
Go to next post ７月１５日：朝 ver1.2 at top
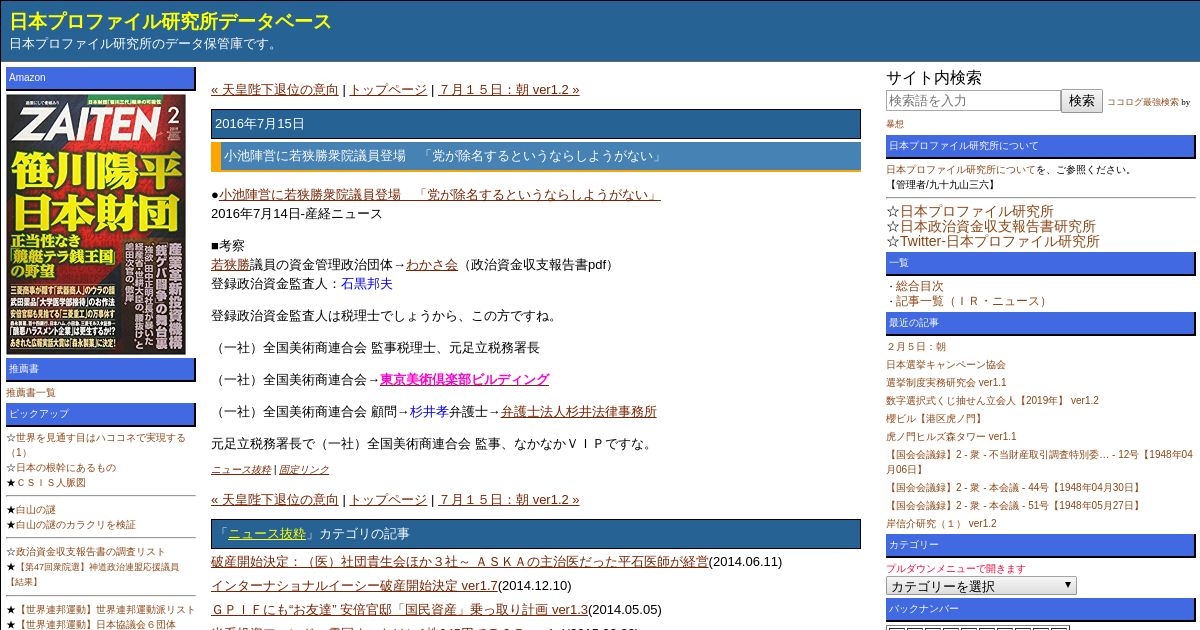click(509, 90)
